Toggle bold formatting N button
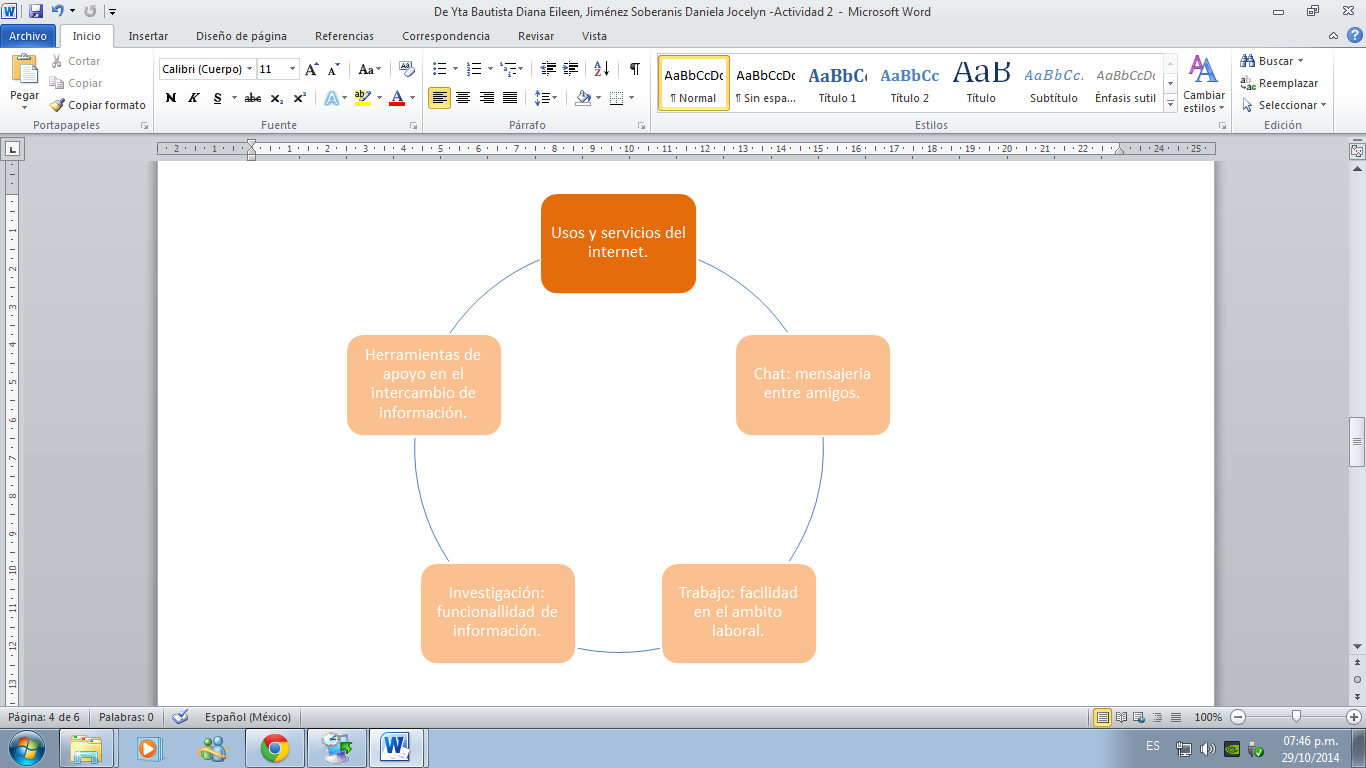Image resolution: width=1366 pixels, height=768 pixels. 170,98
